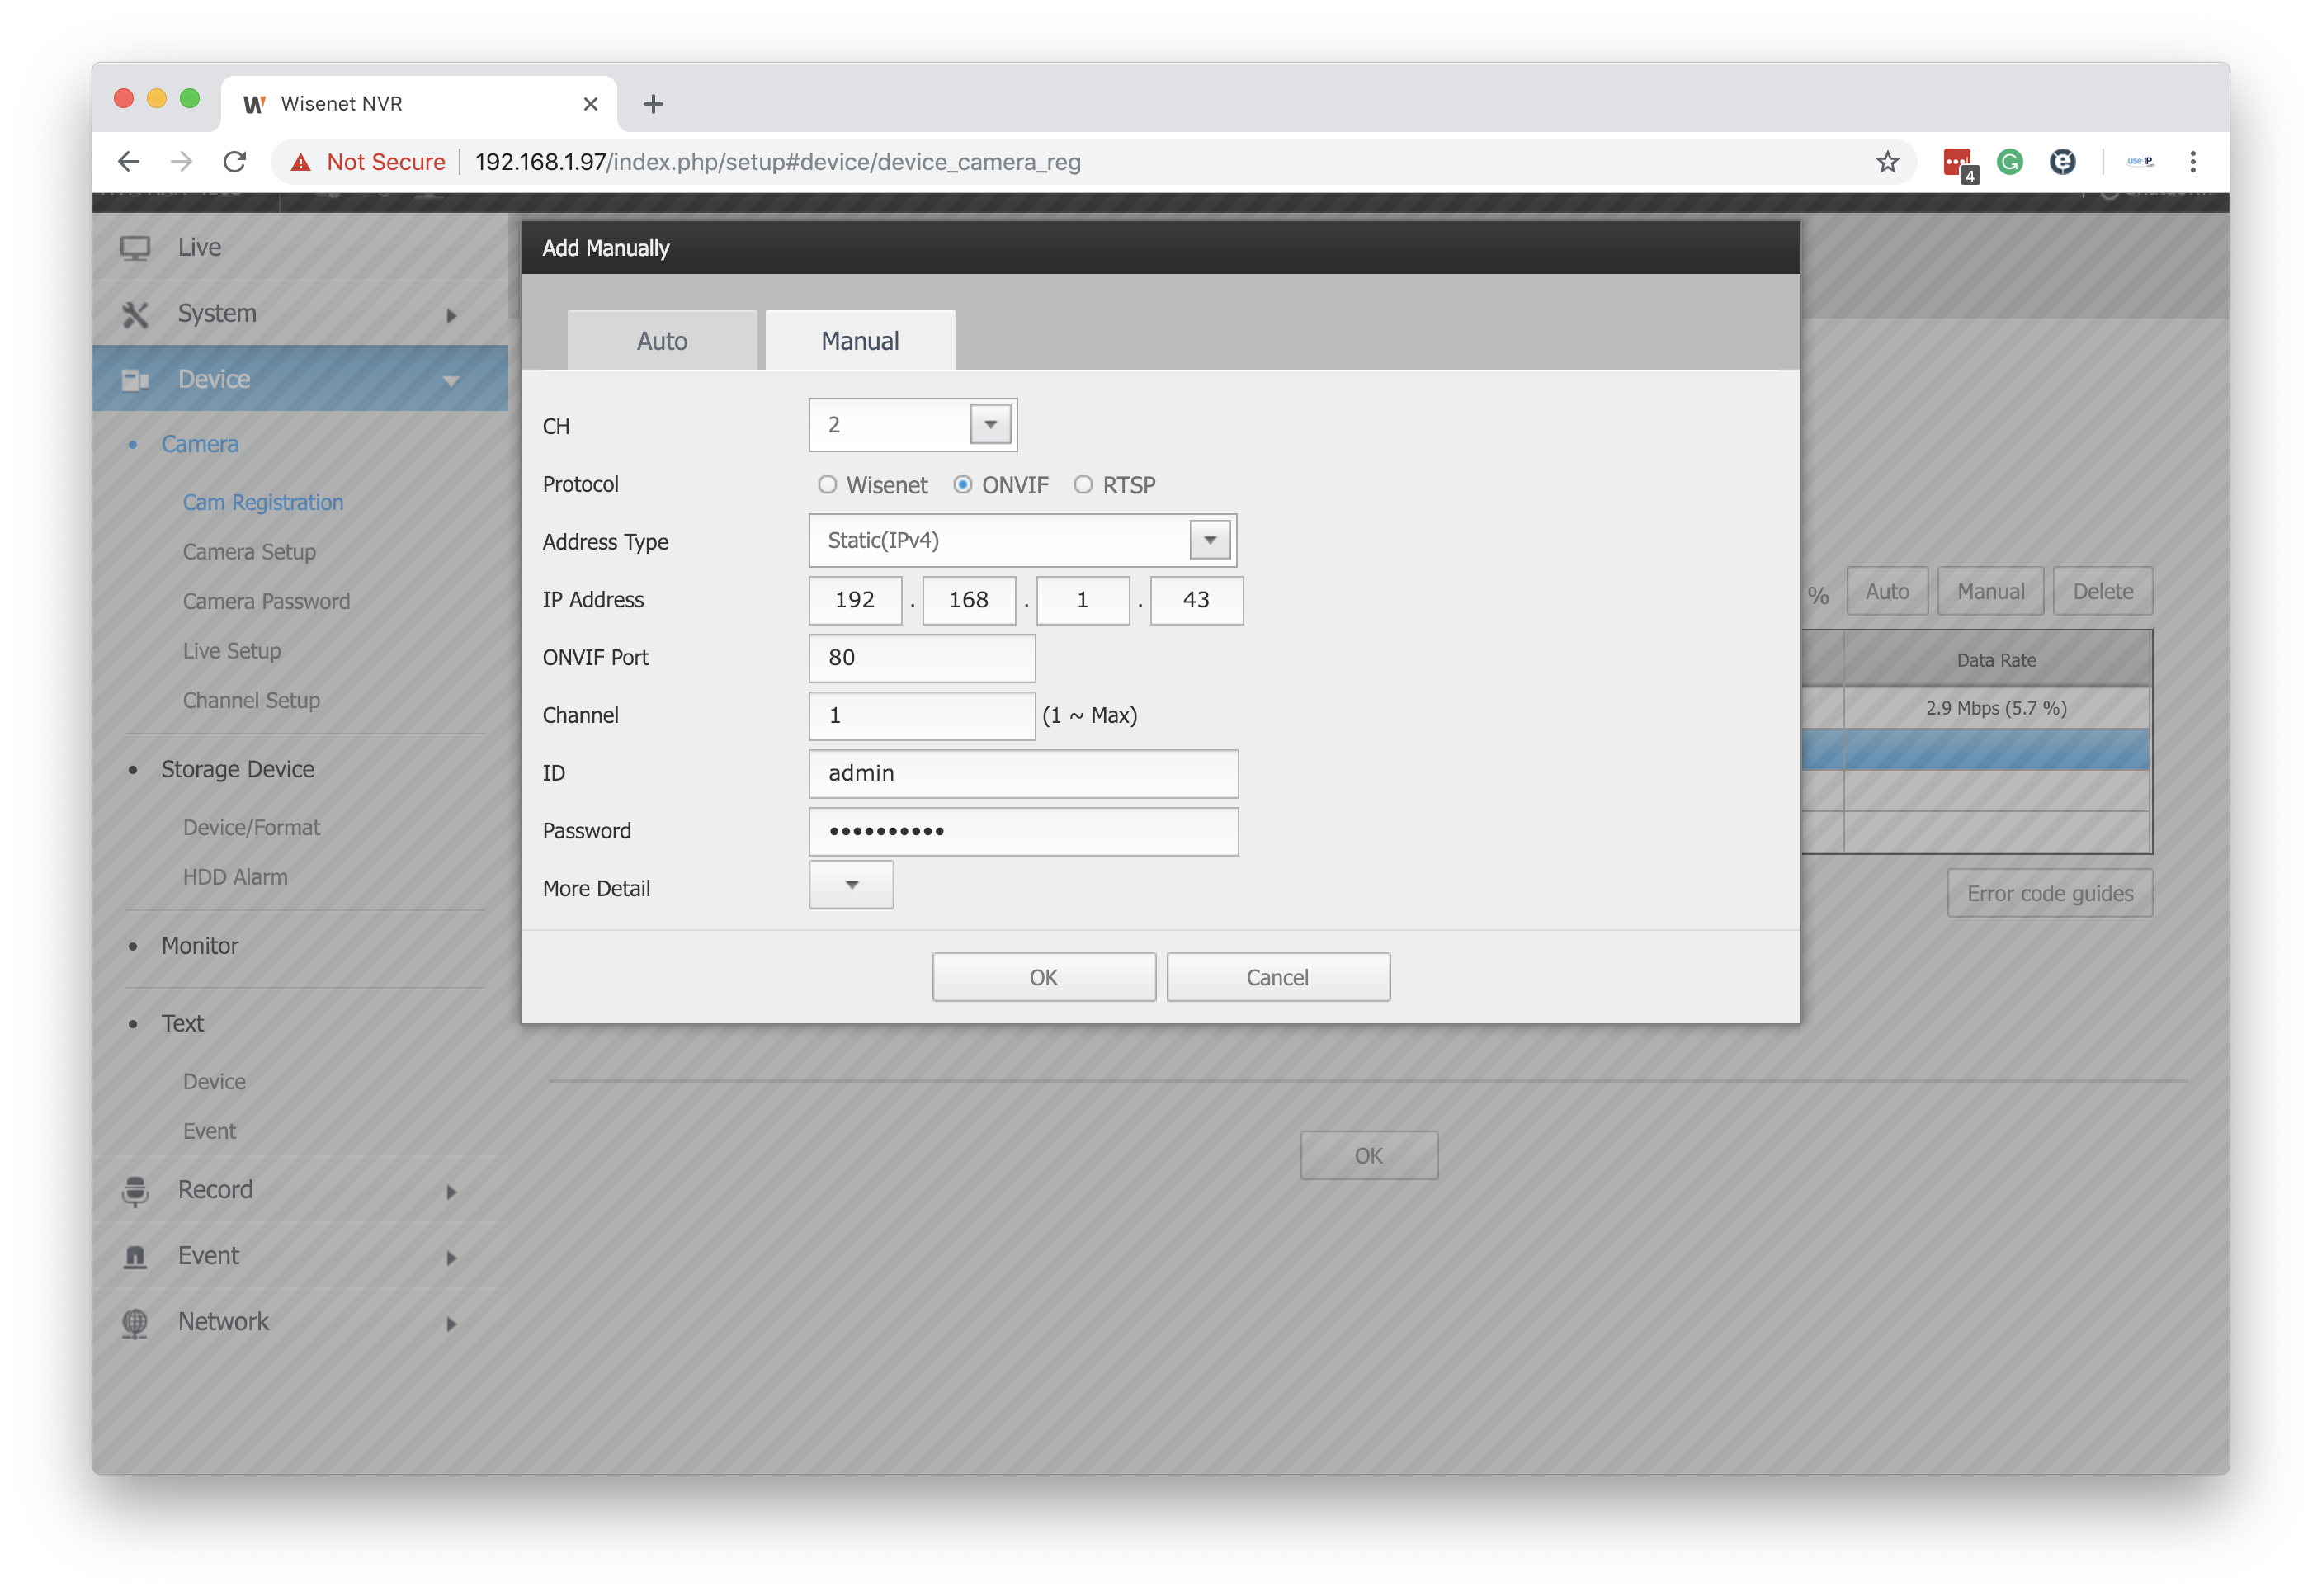Select the Wisenet protocol radio button
Image resolution: width=2322 pixels, height=1596 pixels.
point(827,485)
